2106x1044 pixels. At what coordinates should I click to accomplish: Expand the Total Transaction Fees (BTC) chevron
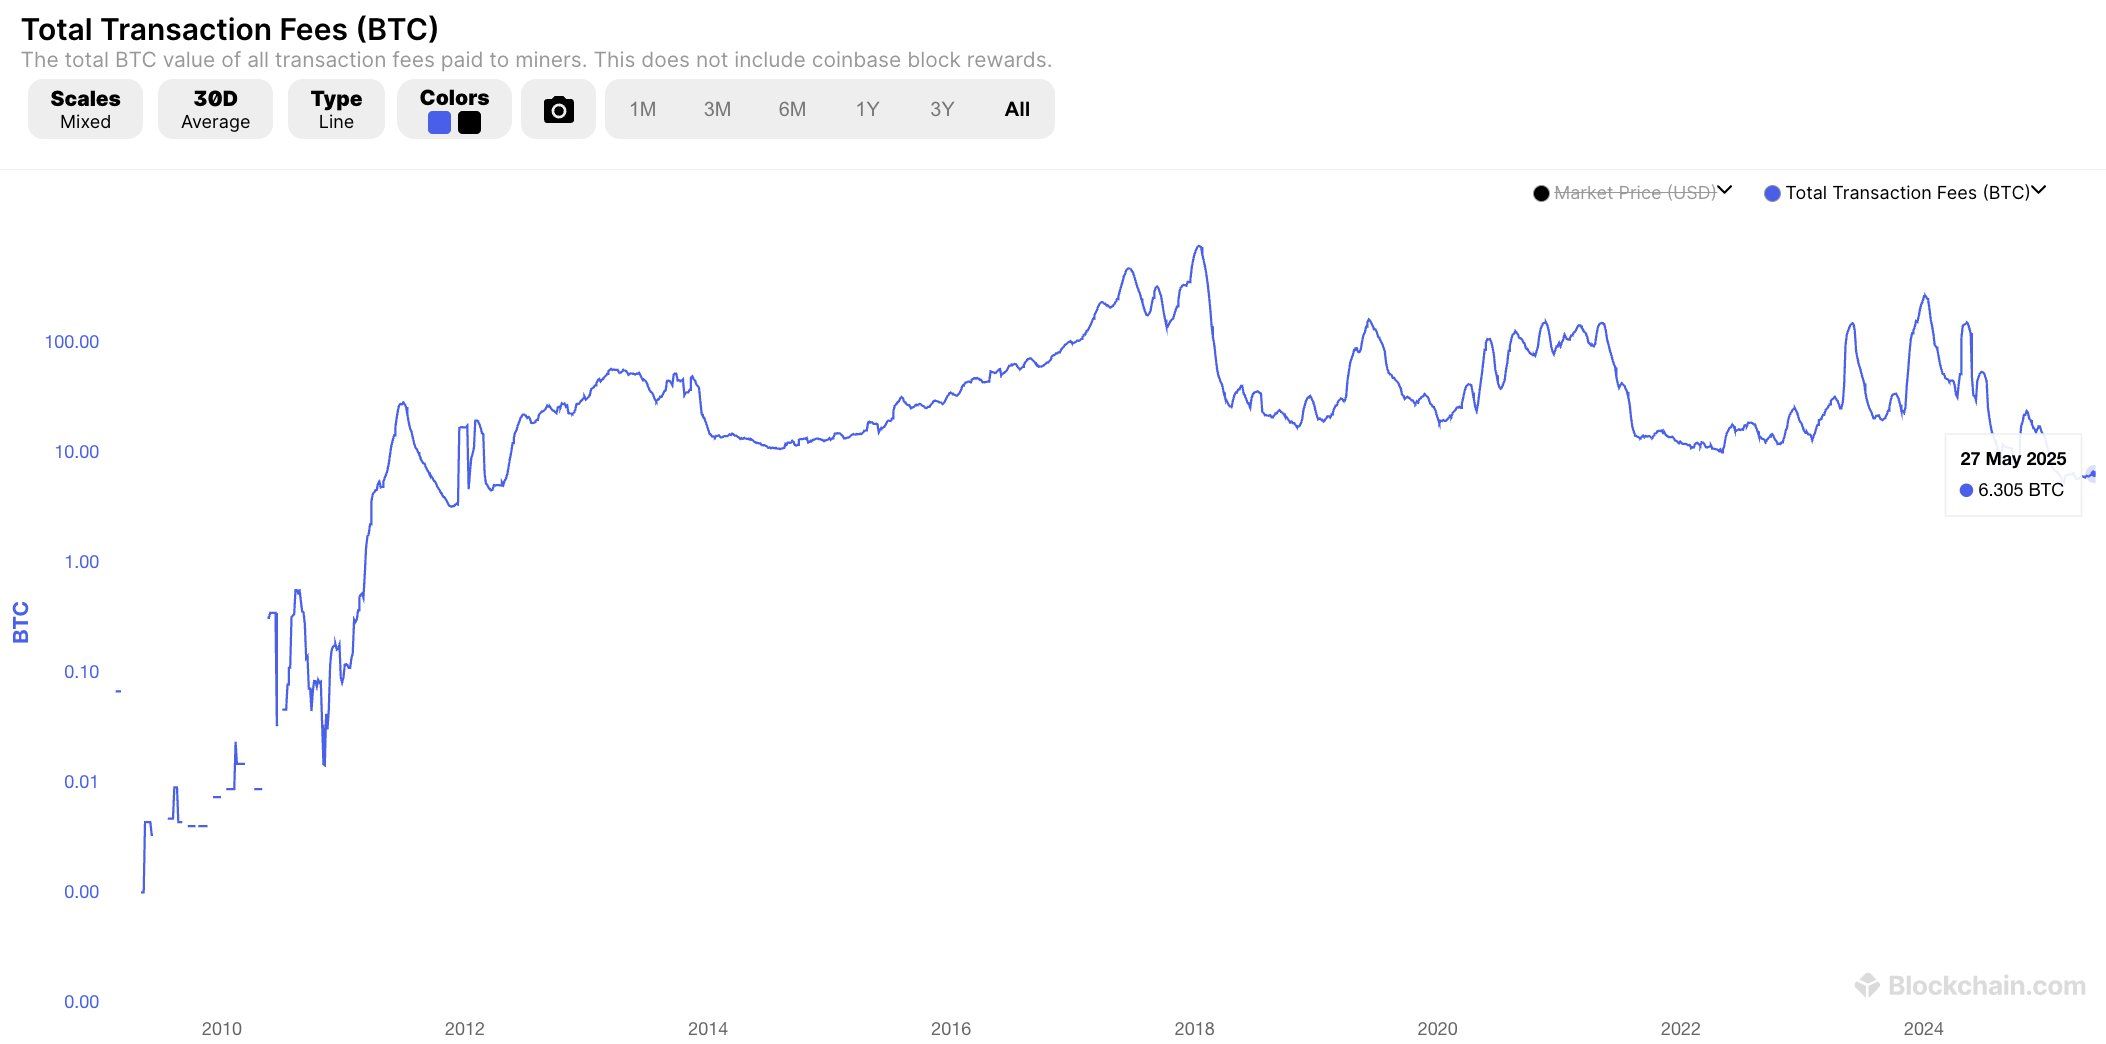click(x=2038, y=190)
